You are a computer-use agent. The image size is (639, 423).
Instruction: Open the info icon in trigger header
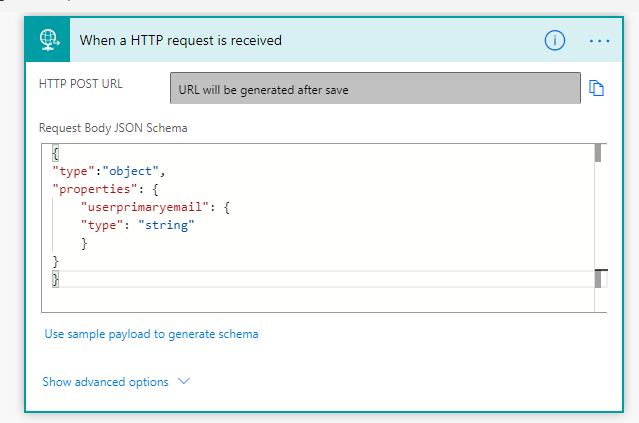(x=554, y=40)
